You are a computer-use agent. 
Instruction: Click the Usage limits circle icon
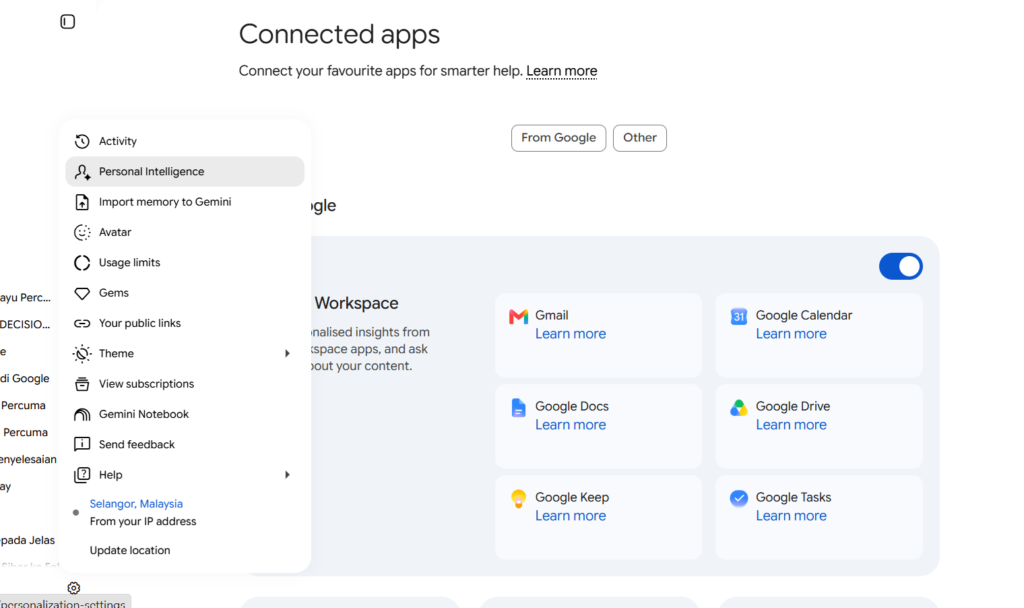82,263
